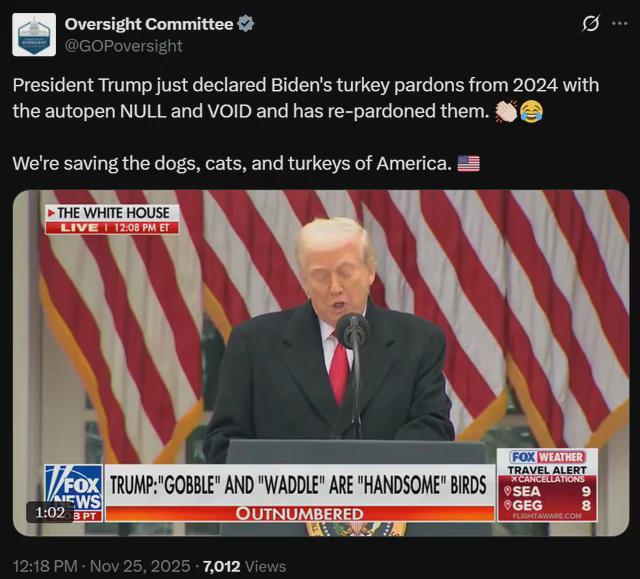The width and height of the screenshot is (640, 579).
Task: Click the 7,012 Views counter
Action: [x=244, y=566]
